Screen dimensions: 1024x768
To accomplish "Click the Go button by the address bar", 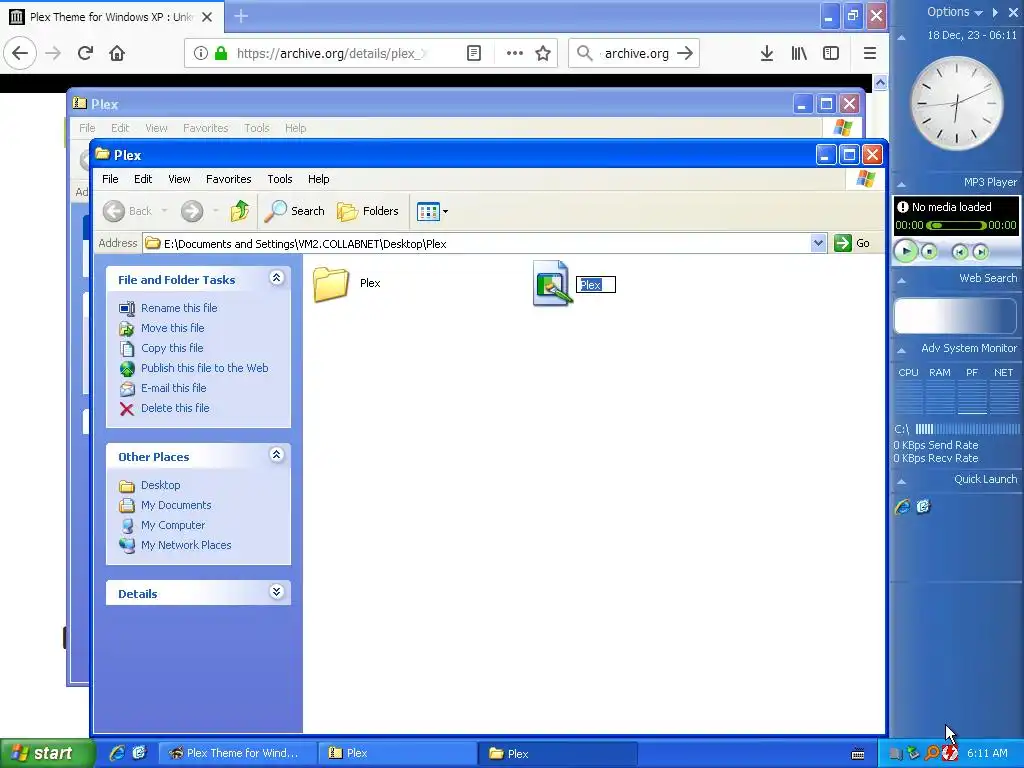I will (x=852, y=243).
